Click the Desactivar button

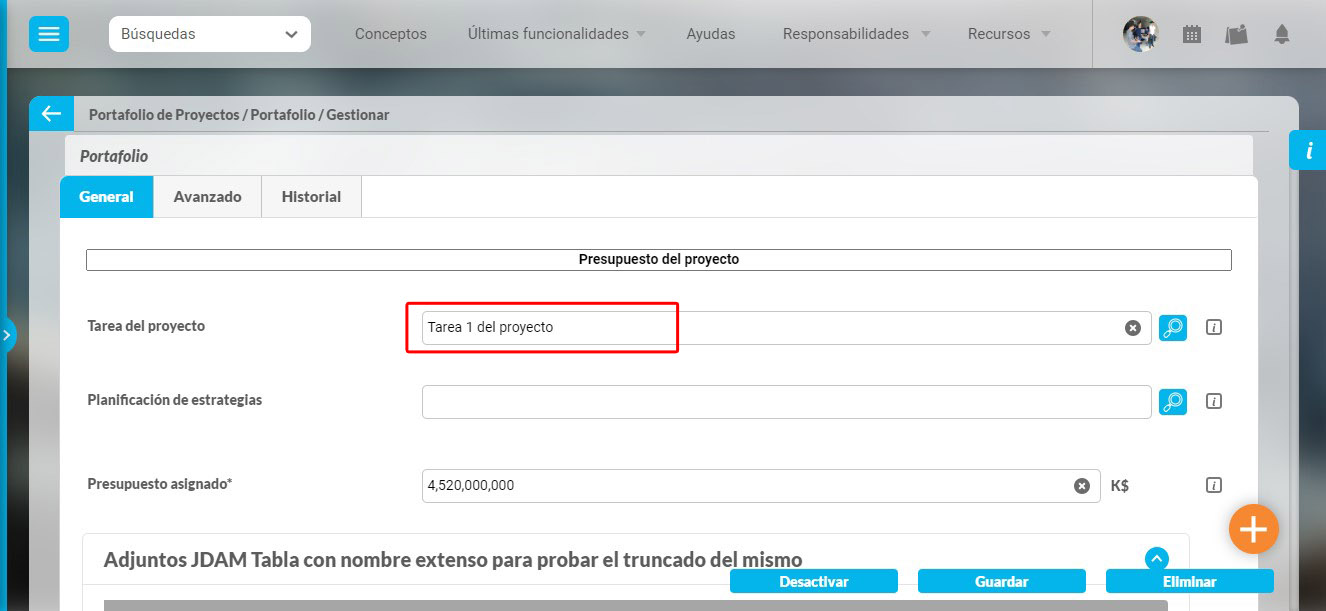pos(813,582)
